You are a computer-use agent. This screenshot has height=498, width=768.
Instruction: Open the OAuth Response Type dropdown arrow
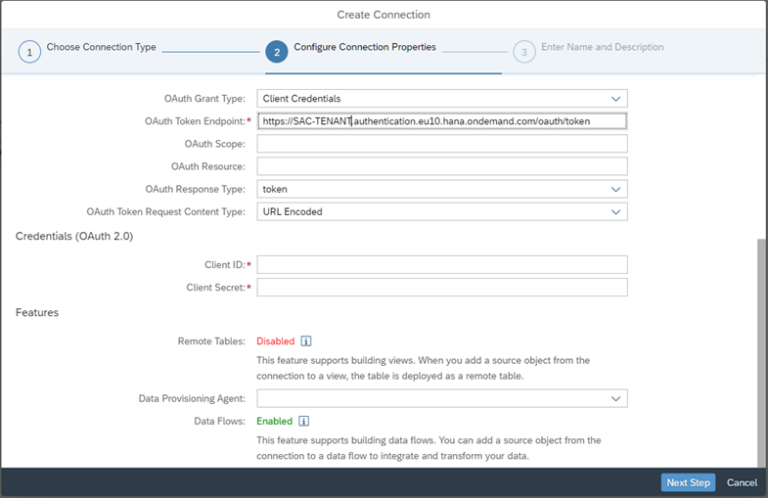[x=615, y=190]
